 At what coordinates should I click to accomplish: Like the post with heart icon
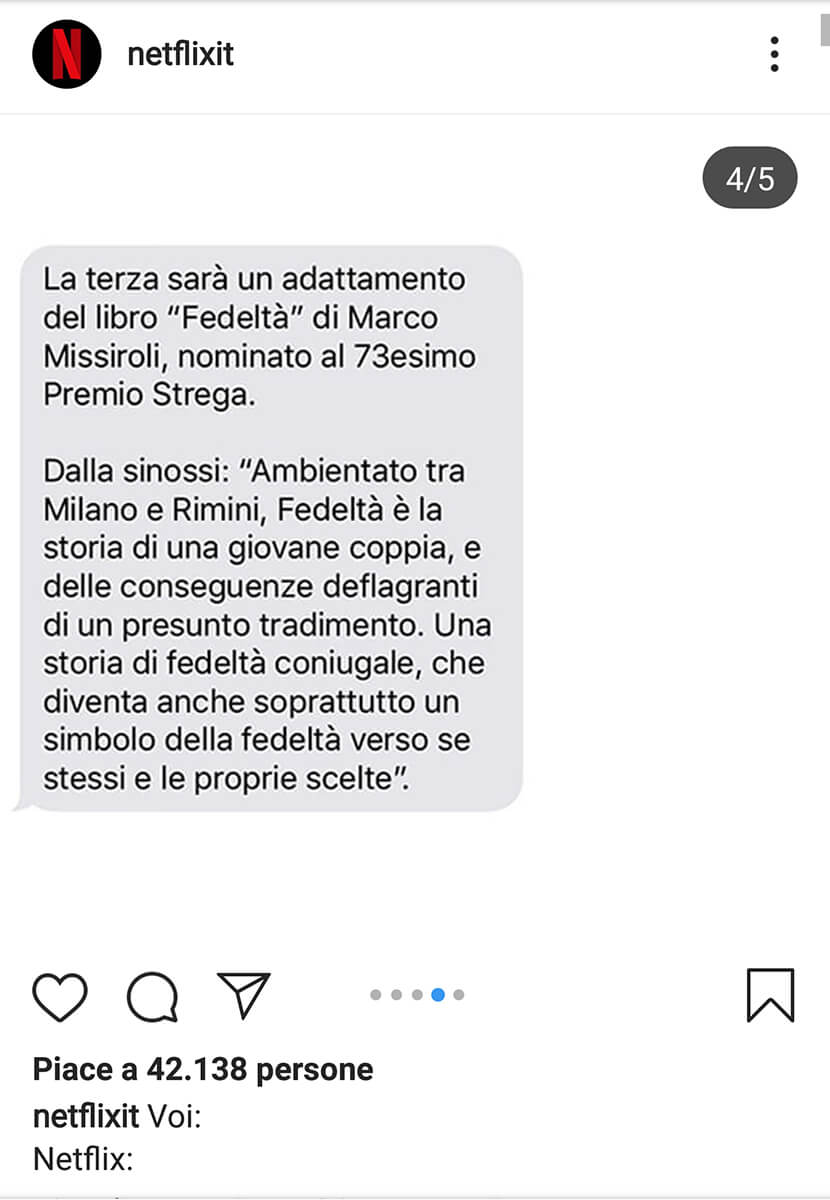click(60, 995)
